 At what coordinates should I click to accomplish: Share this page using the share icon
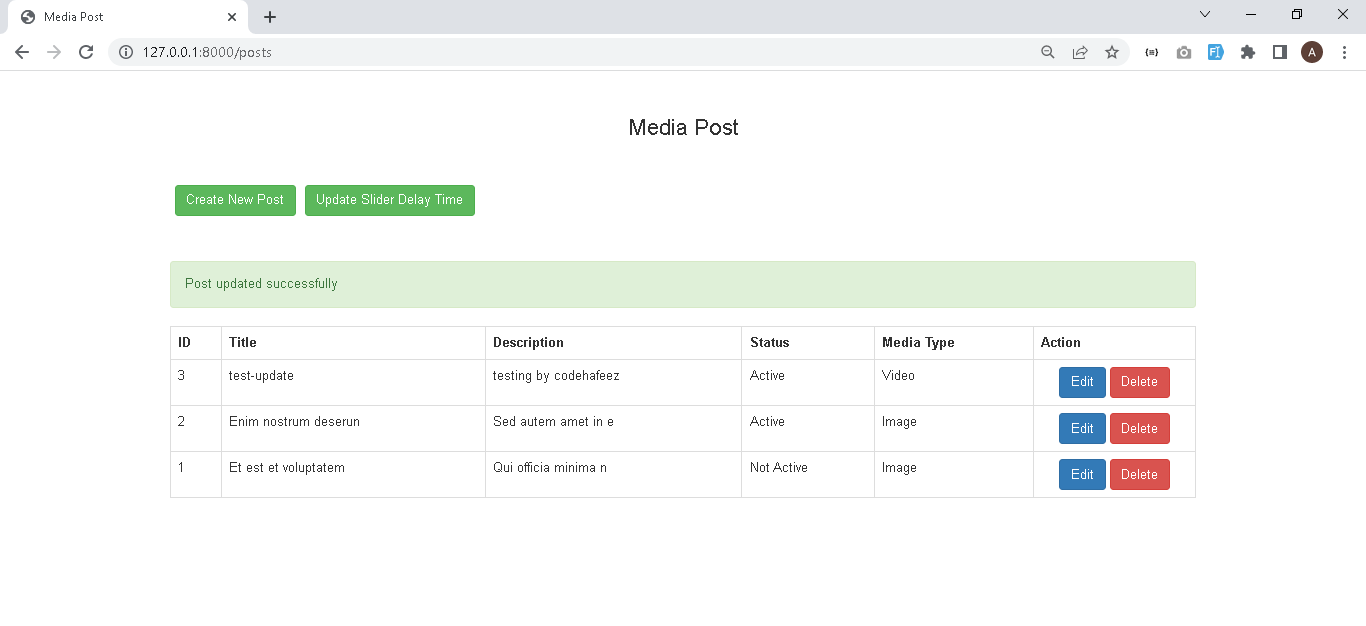coord(1080,52)
